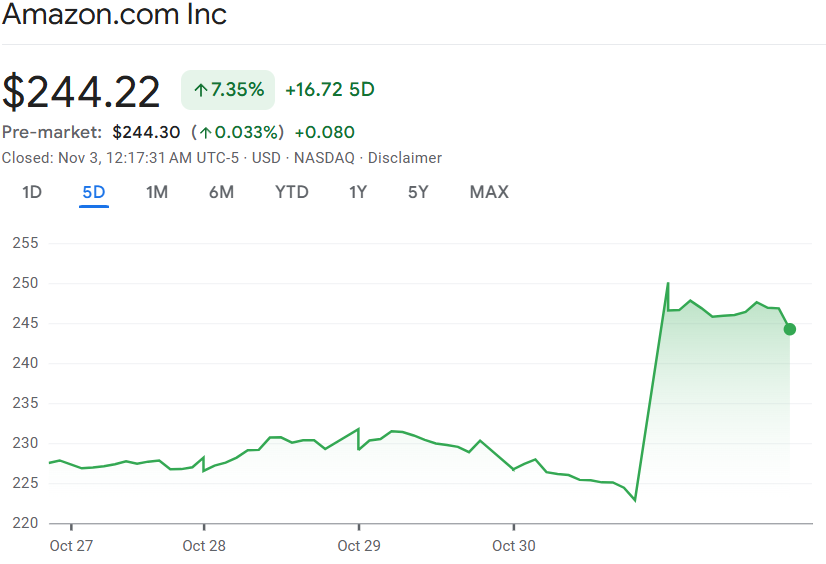Select the 5D time range tab

pyautogui.click(x=94, y=192)
